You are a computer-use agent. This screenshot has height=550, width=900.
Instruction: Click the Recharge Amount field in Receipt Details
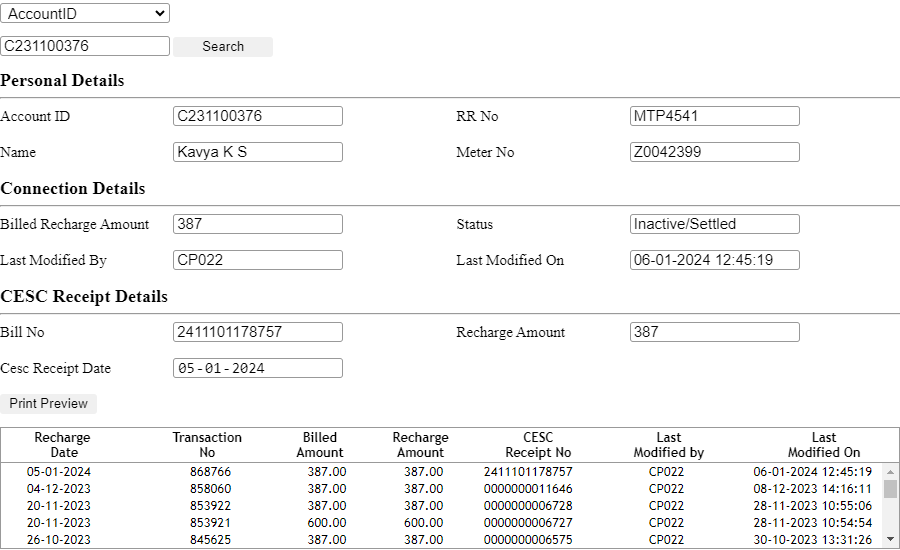click(x=715, y=332)
